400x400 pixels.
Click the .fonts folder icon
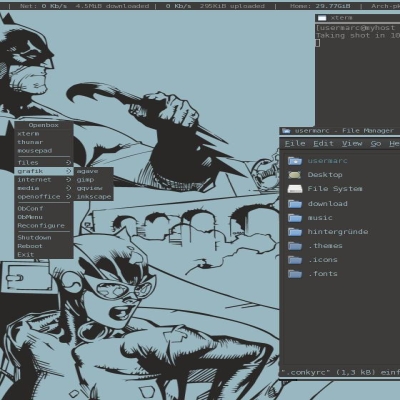tap(295, 274)
